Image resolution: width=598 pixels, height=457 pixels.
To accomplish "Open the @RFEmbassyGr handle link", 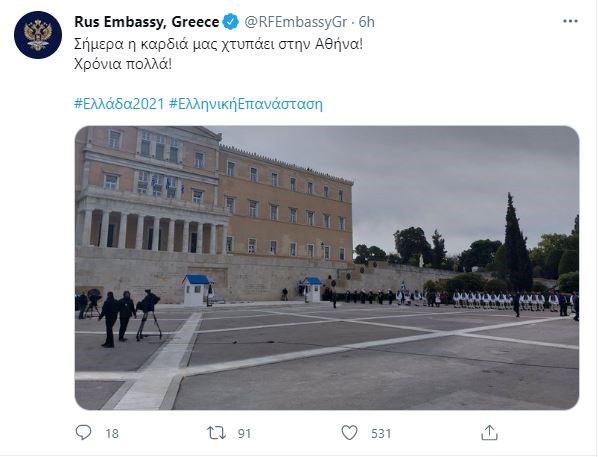I will coord(296,22).
